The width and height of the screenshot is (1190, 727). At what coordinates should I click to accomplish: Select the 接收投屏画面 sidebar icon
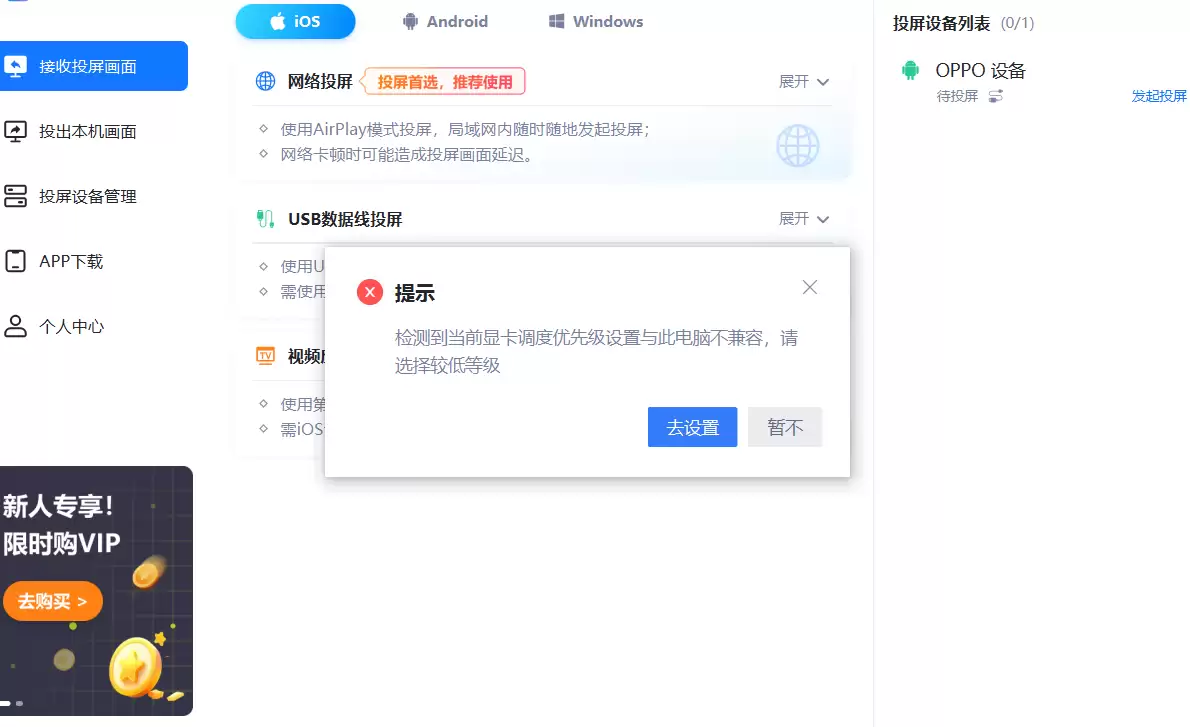(16, 66)
